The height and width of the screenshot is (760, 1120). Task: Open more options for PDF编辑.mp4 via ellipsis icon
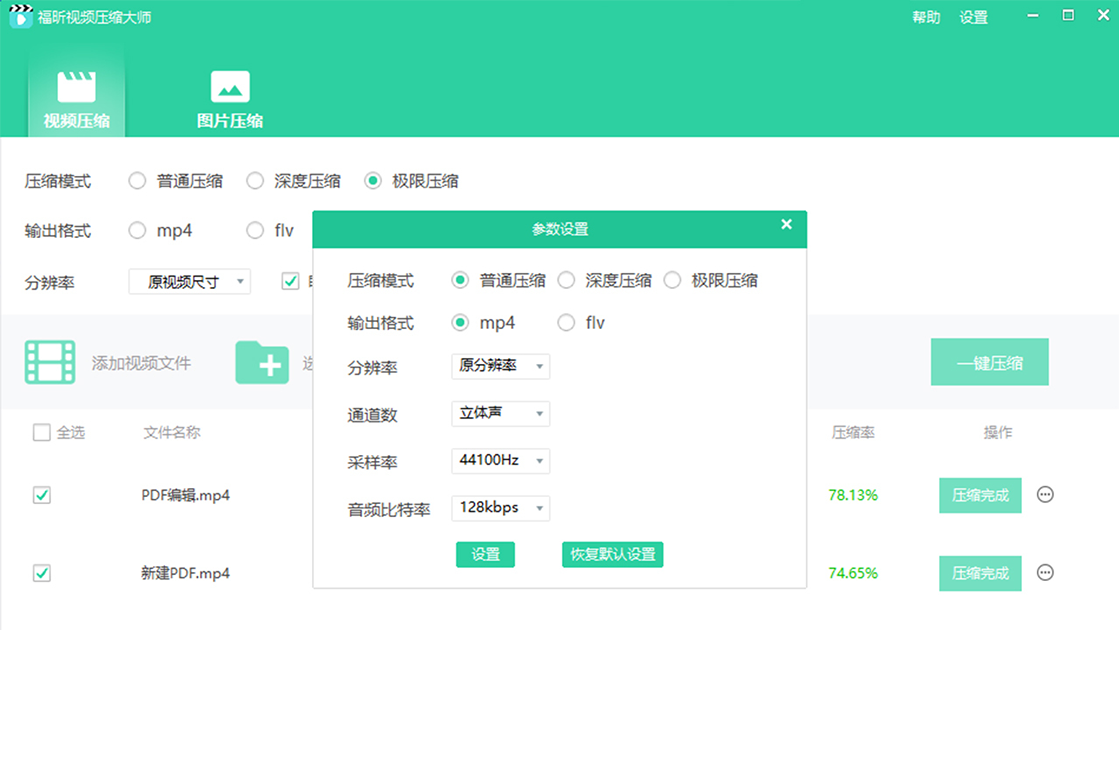click(1044, 495)
